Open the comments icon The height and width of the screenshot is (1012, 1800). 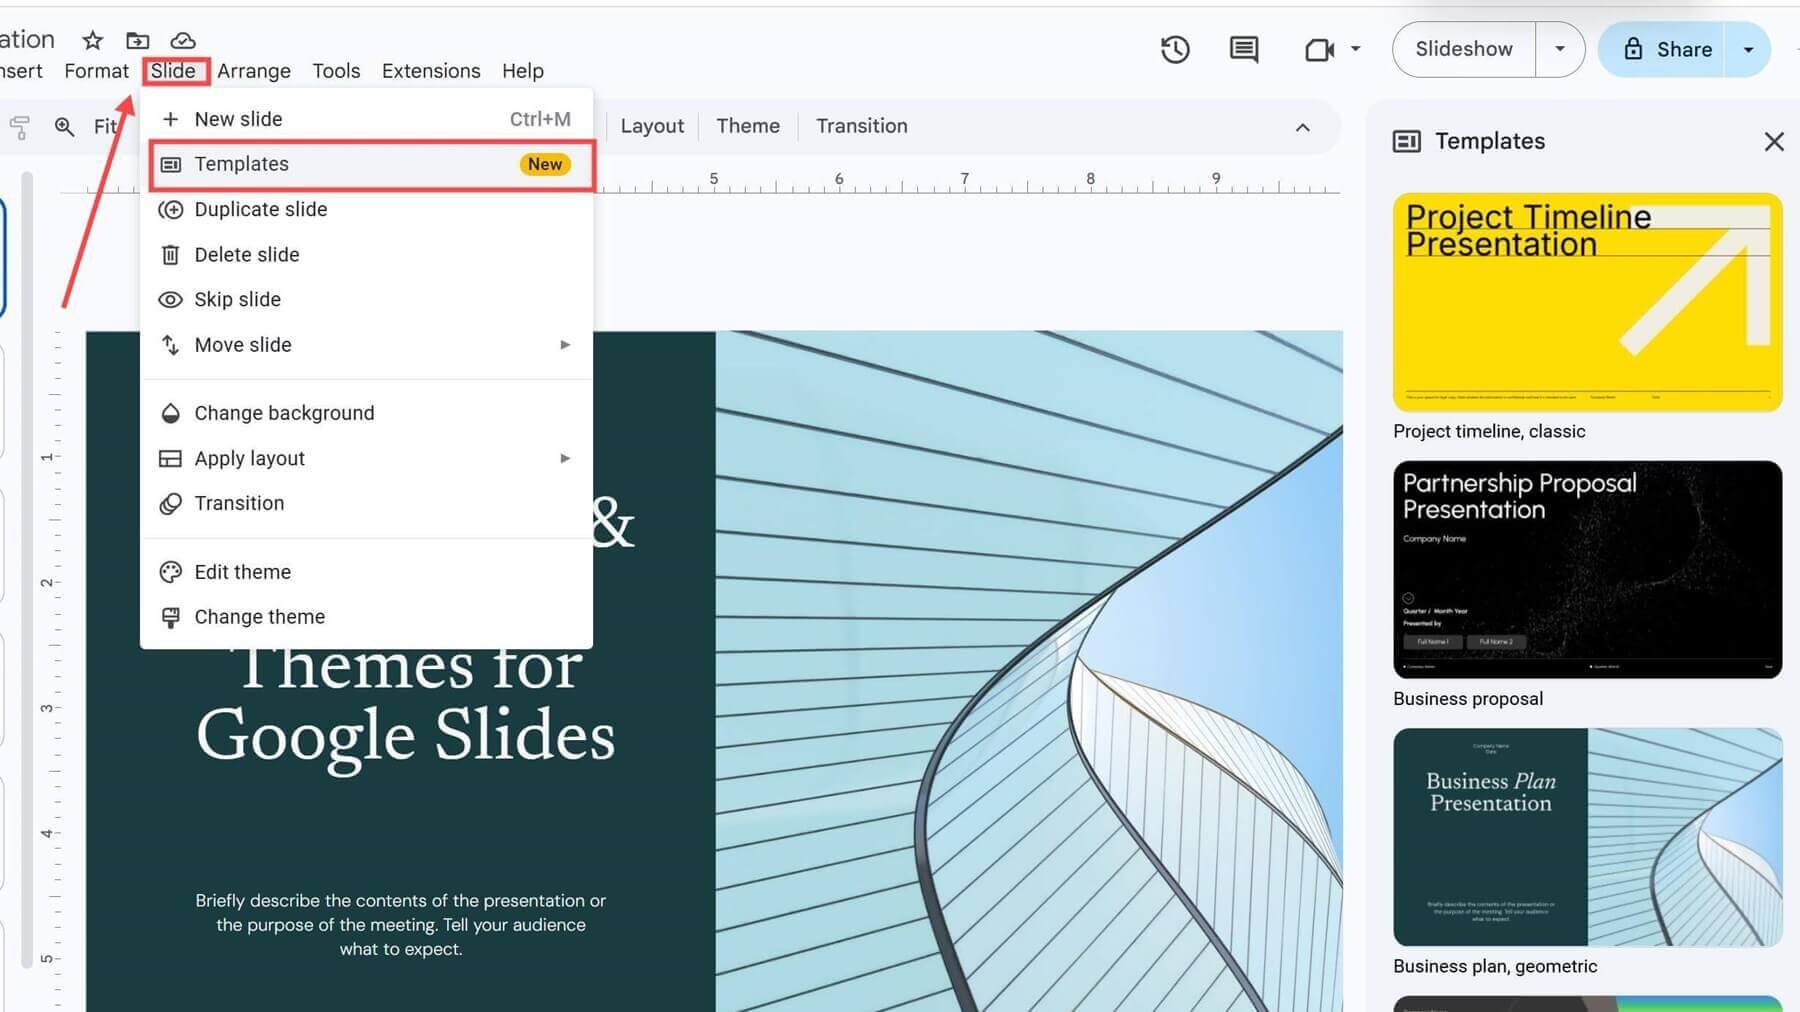[1244, 49]
